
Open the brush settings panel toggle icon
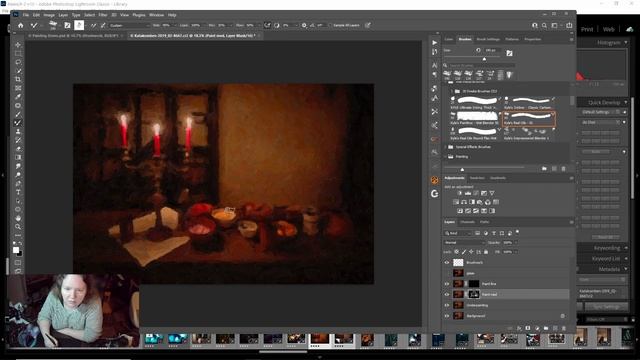pos(67,25)
